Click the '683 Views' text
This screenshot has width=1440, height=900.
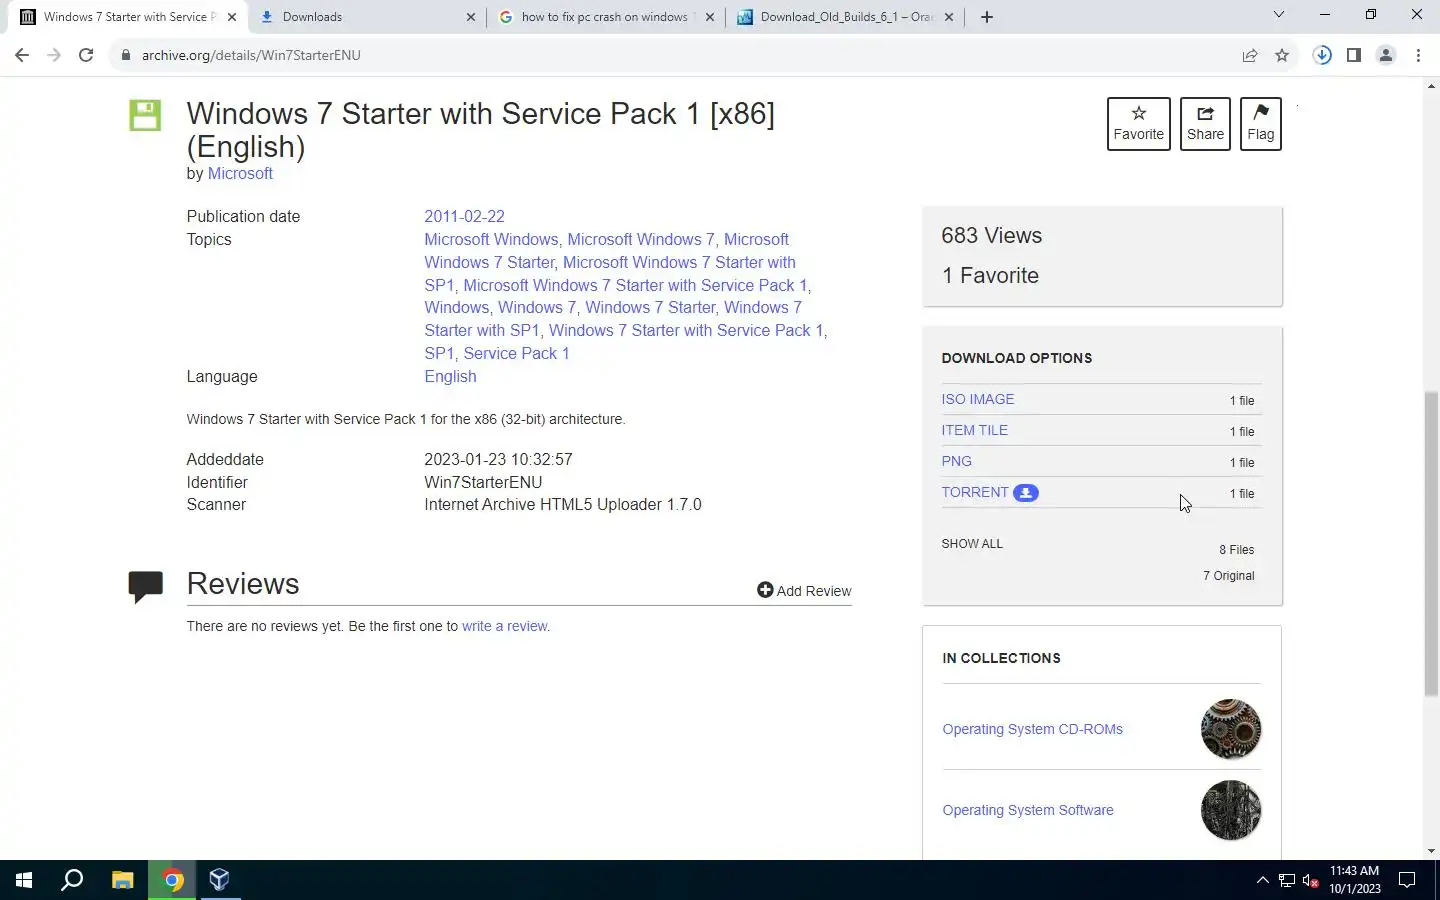coord(991,235)
